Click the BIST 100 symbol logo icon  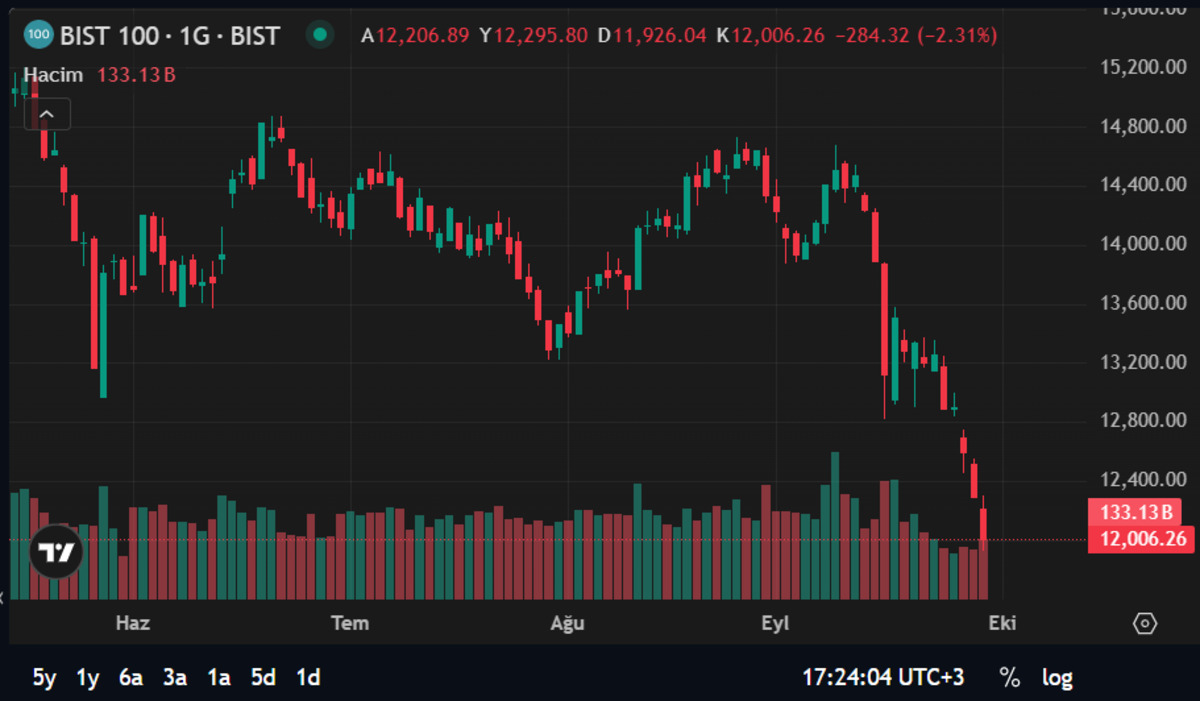pyautogui.click(x=38, y=36)
